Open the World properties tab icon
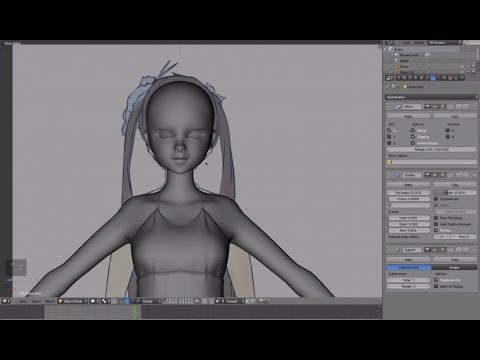480x360 pixels. 416,78
